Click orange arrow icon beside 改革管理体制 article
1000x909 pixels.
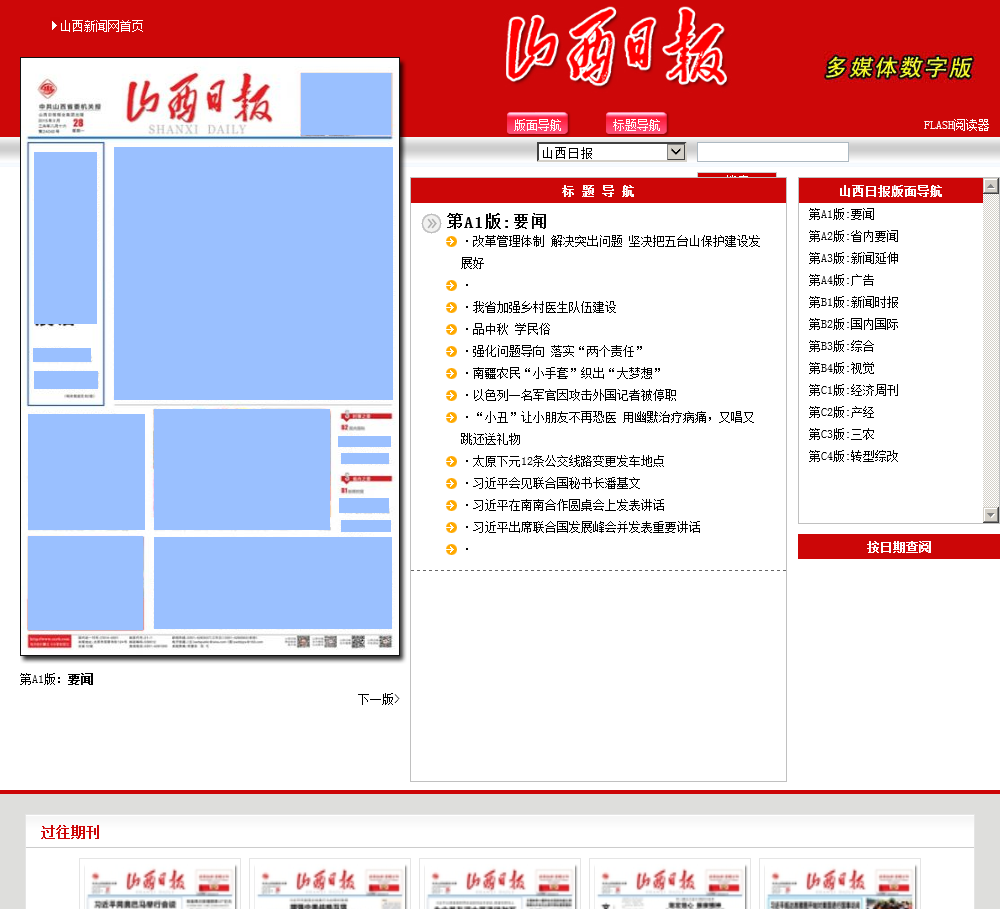tap(452, 241)
